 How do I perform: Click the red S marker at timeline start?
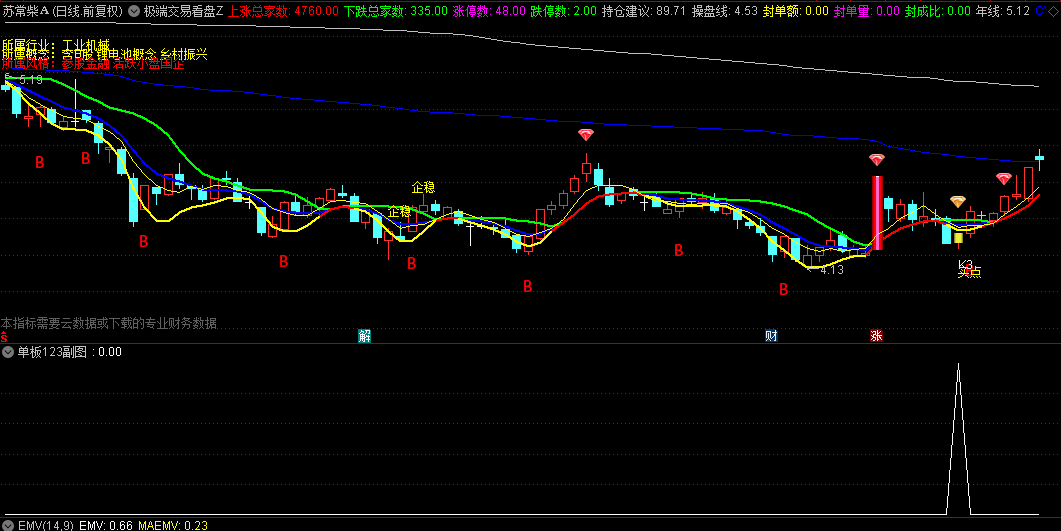[4, 336]
